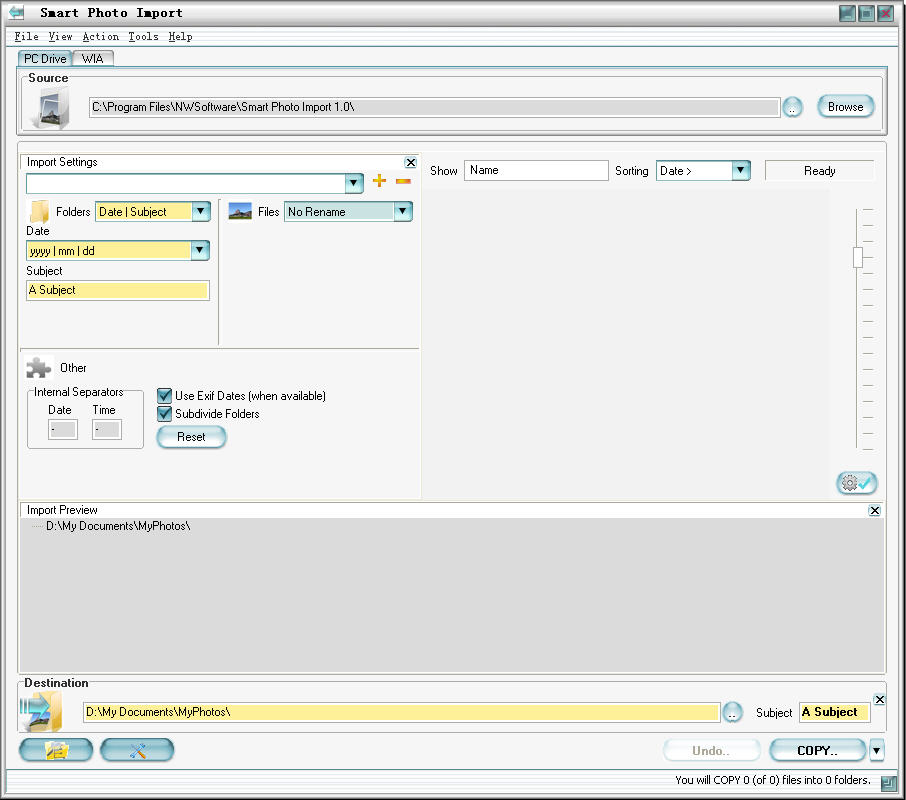Click the open folder button at bottom left

(x=56, y=750)
